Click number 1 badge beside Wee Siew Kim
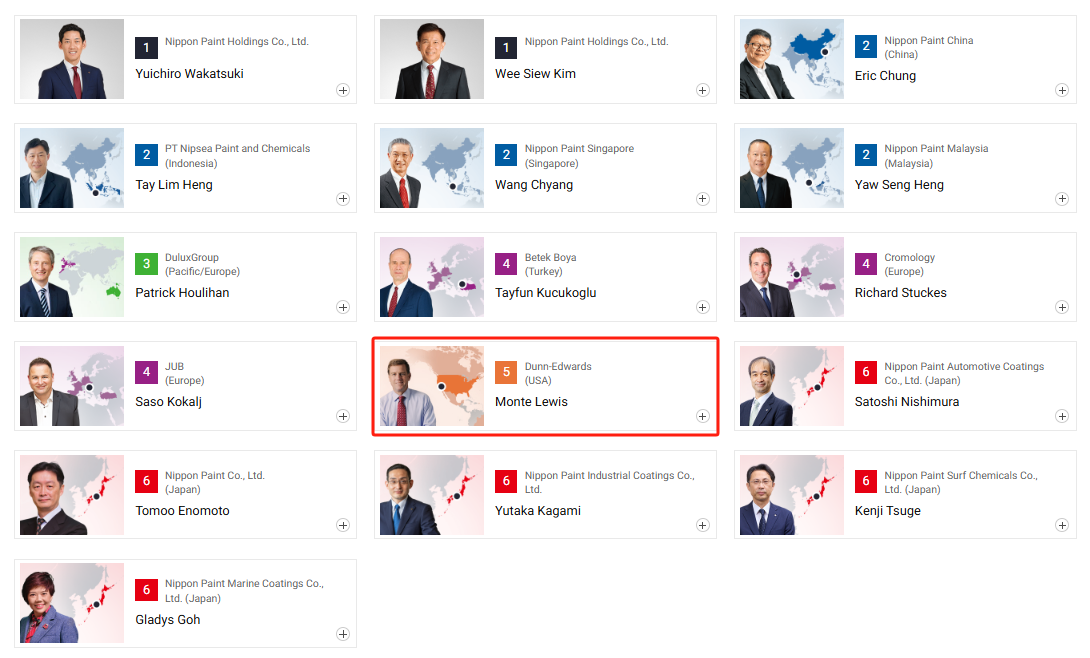This screenshot has height=658, width=1090. [x=506, y=48]
